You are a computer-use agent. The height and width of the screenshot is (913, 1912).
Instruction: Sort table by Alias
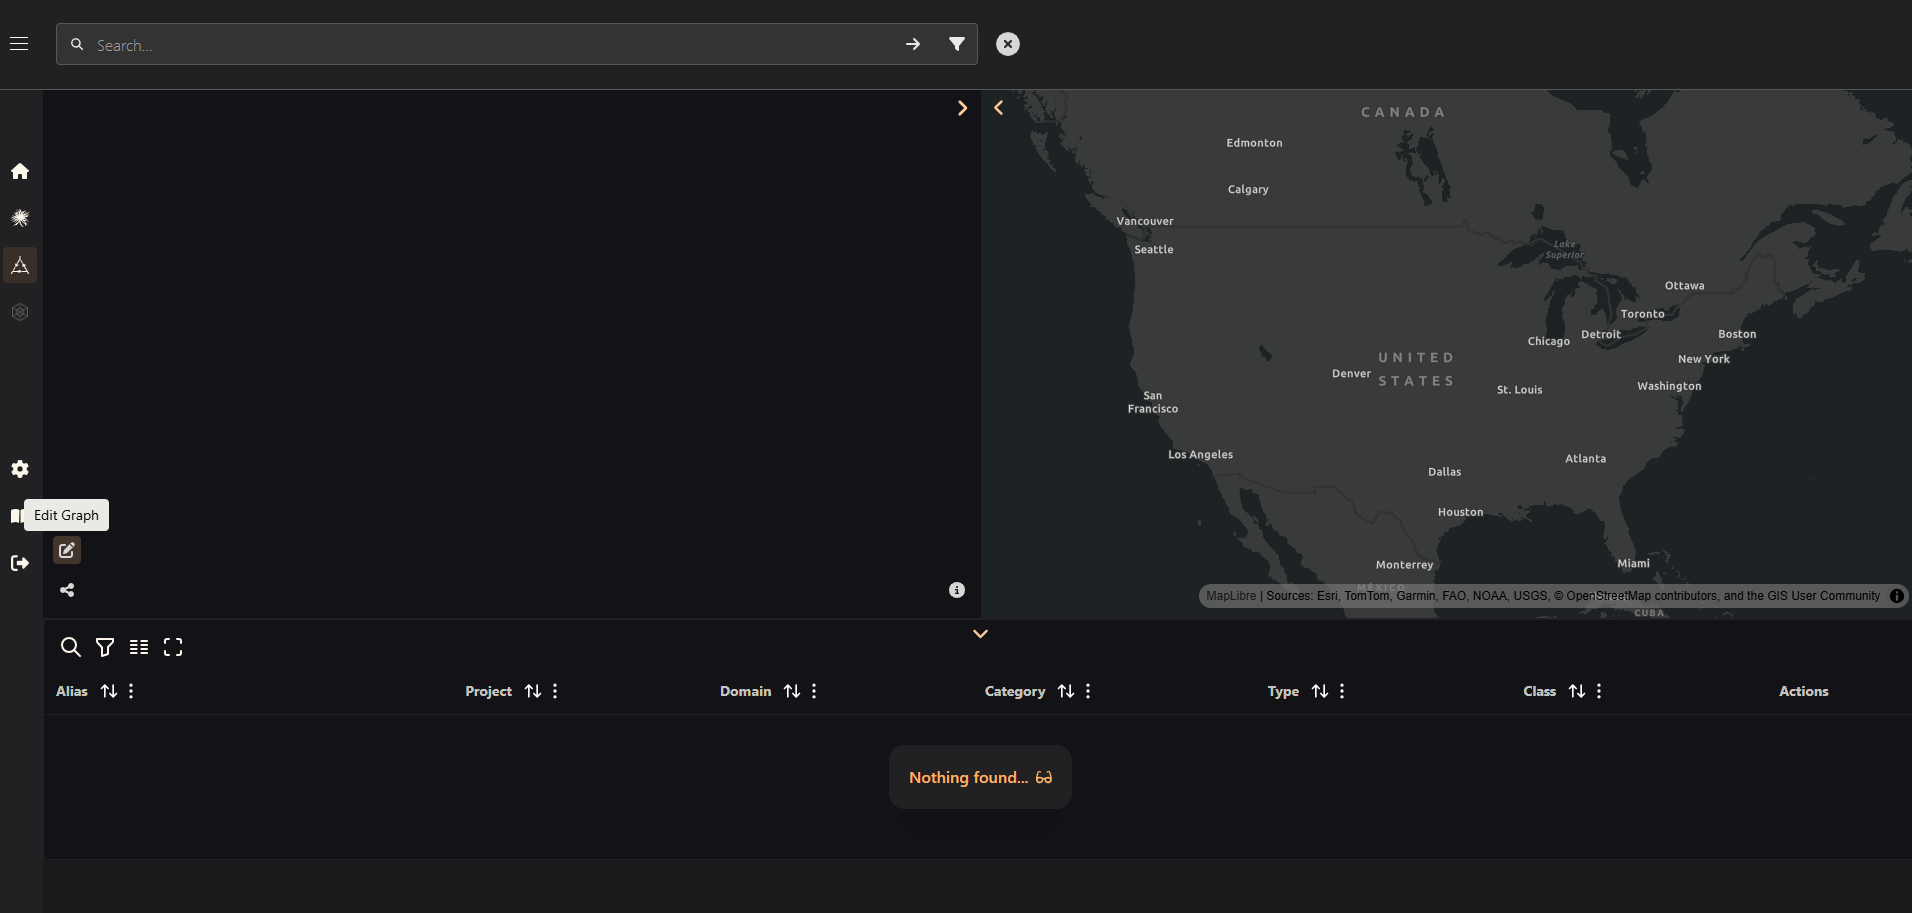click(x=109, y=691)
